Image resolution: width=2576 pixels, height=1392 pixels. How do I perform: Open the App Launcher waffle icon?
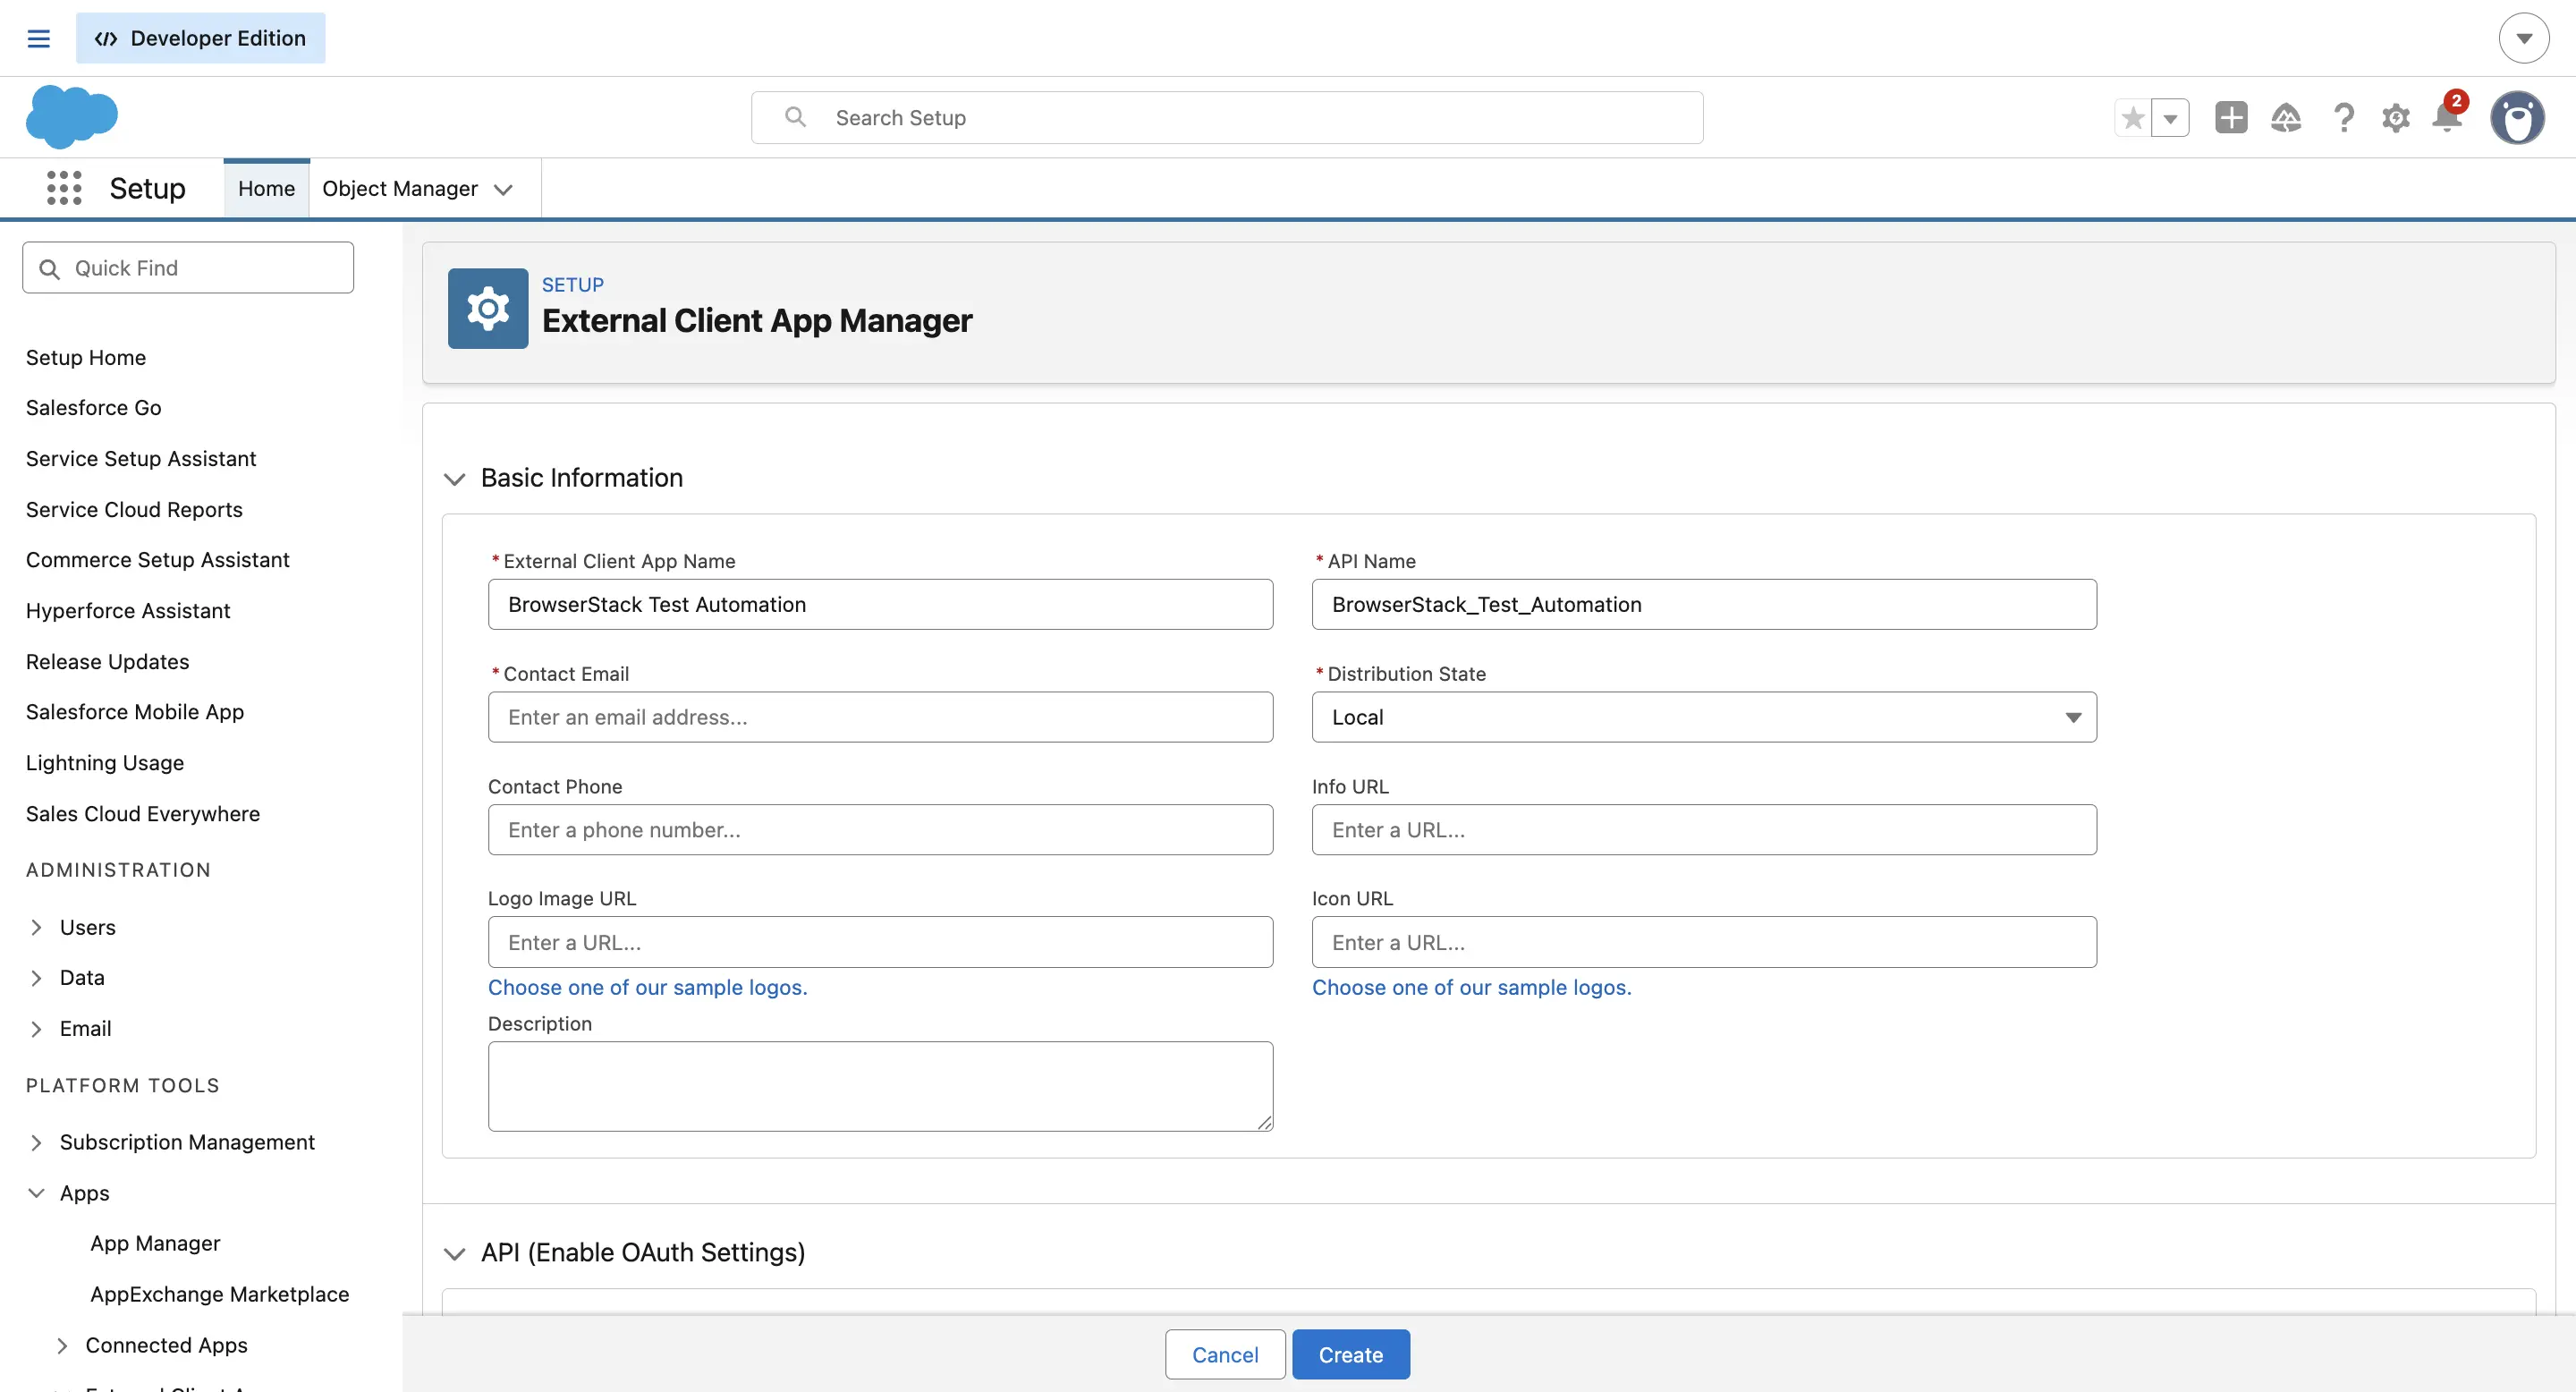(63, 187)
